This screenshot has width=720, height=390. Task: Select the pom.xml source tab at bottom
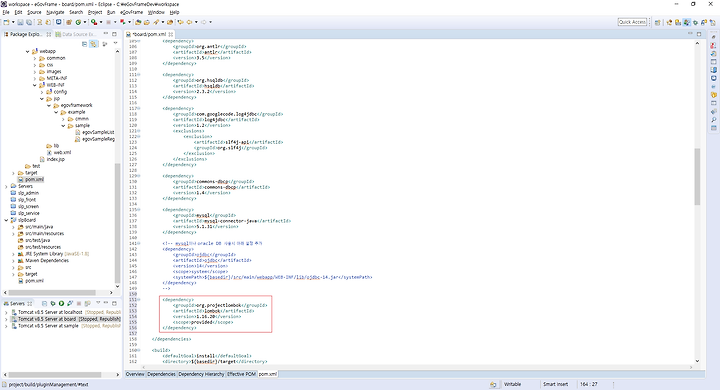point(268,374)
